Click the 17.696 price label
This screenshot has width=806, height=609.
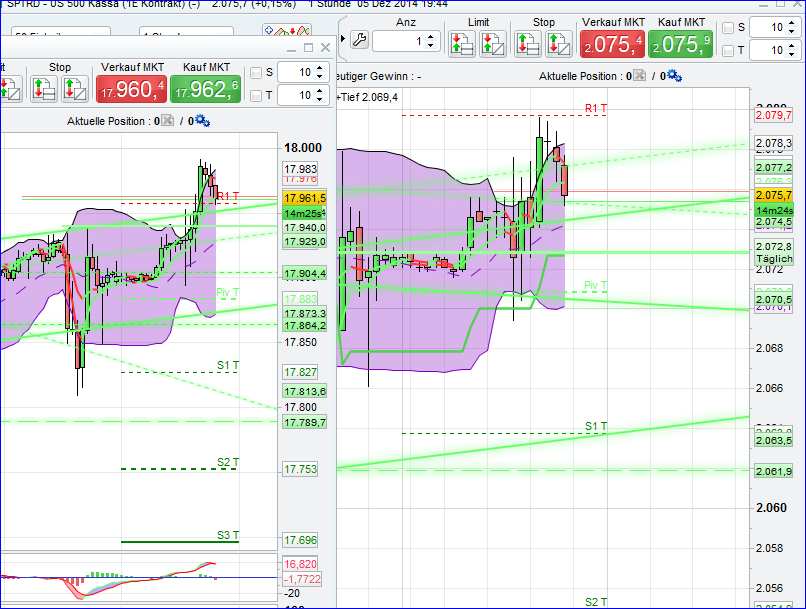[301, 540]
